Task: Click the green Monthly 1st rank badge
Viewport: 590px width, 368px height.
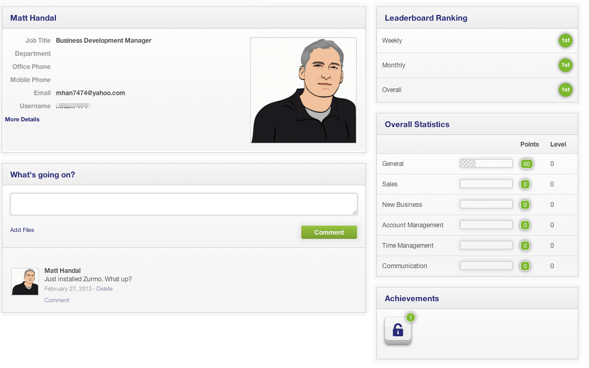Action: tap(565, 65)
